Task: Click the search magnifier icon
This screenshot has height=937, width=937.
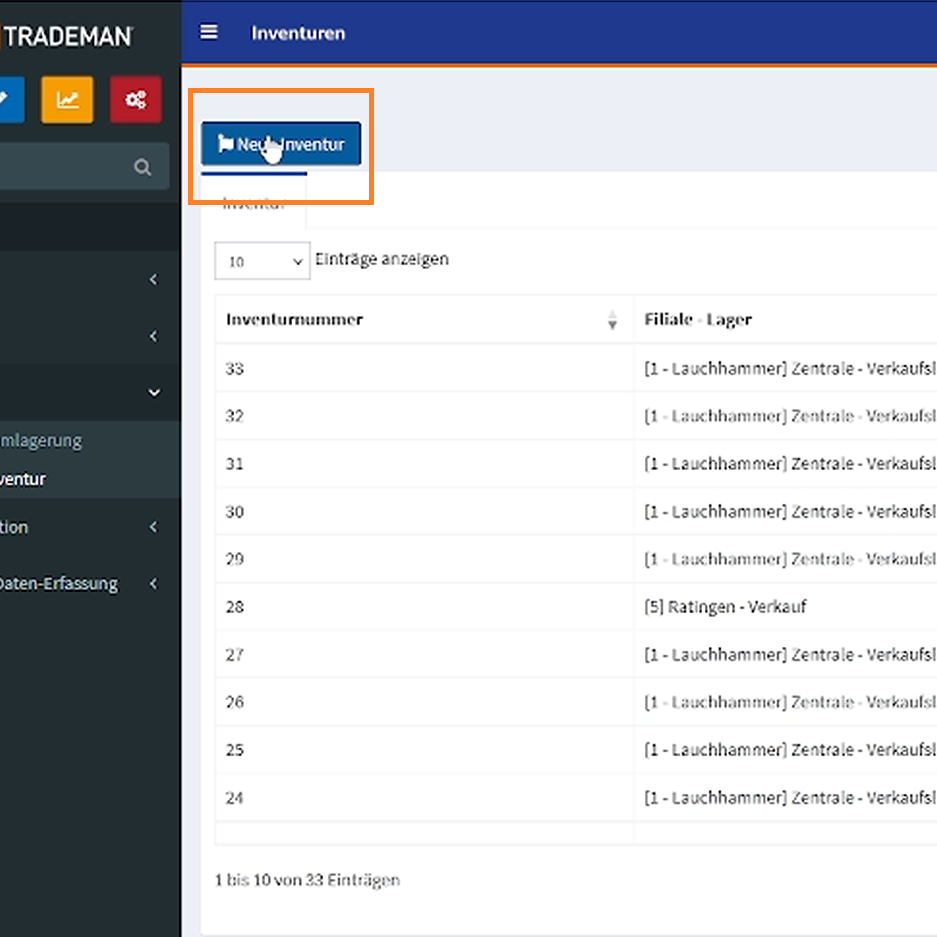Action: pyautogui.click(x=145, y=166)
